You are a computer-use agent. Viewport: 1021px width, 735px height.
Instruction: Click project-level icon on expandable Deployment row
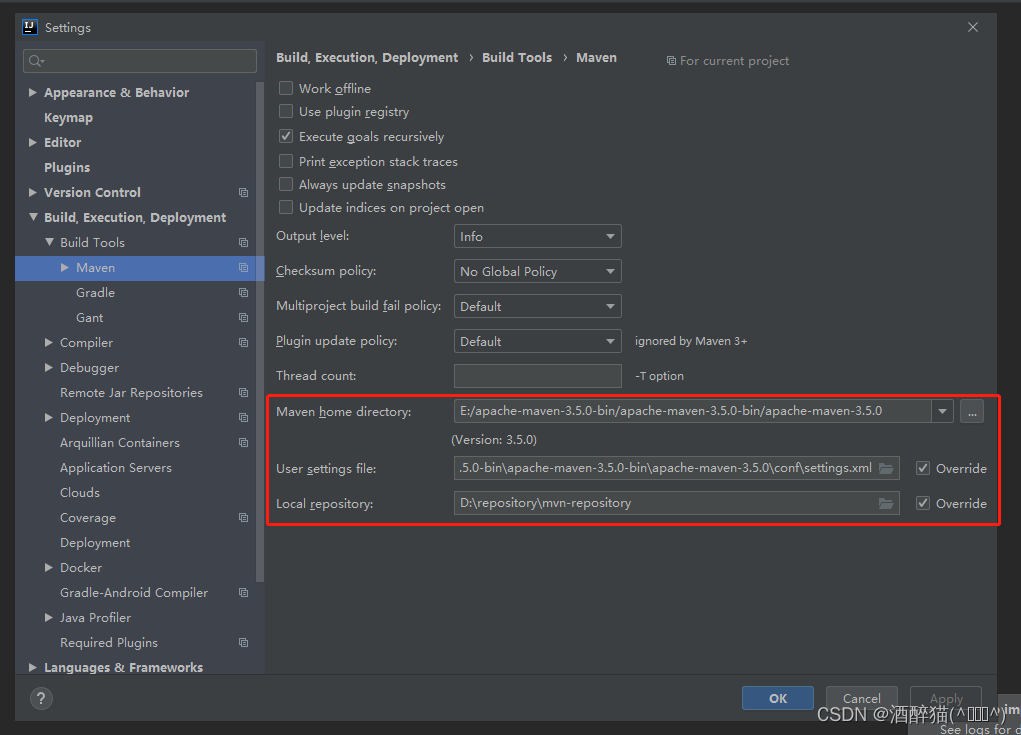pos(244,417)
